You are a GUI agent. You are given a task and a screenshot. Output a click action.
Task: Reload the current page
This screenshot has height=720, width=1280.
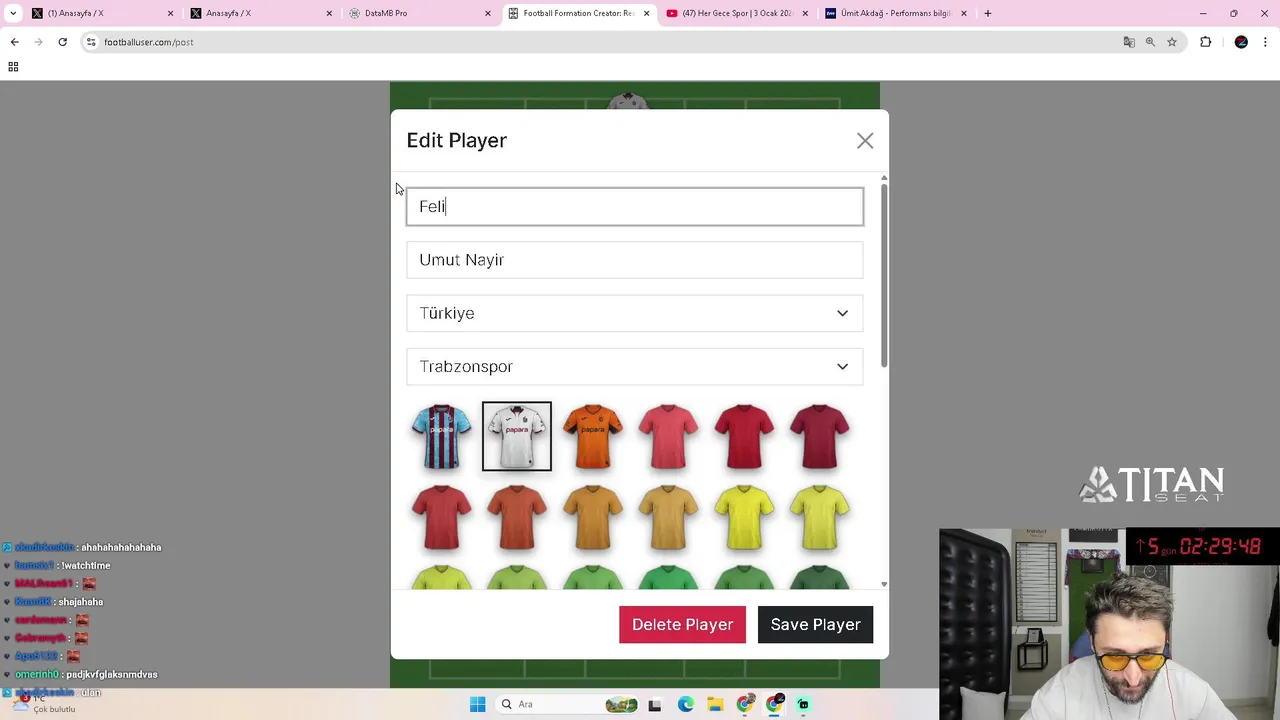pyautogui.click(x=62, y=42)
